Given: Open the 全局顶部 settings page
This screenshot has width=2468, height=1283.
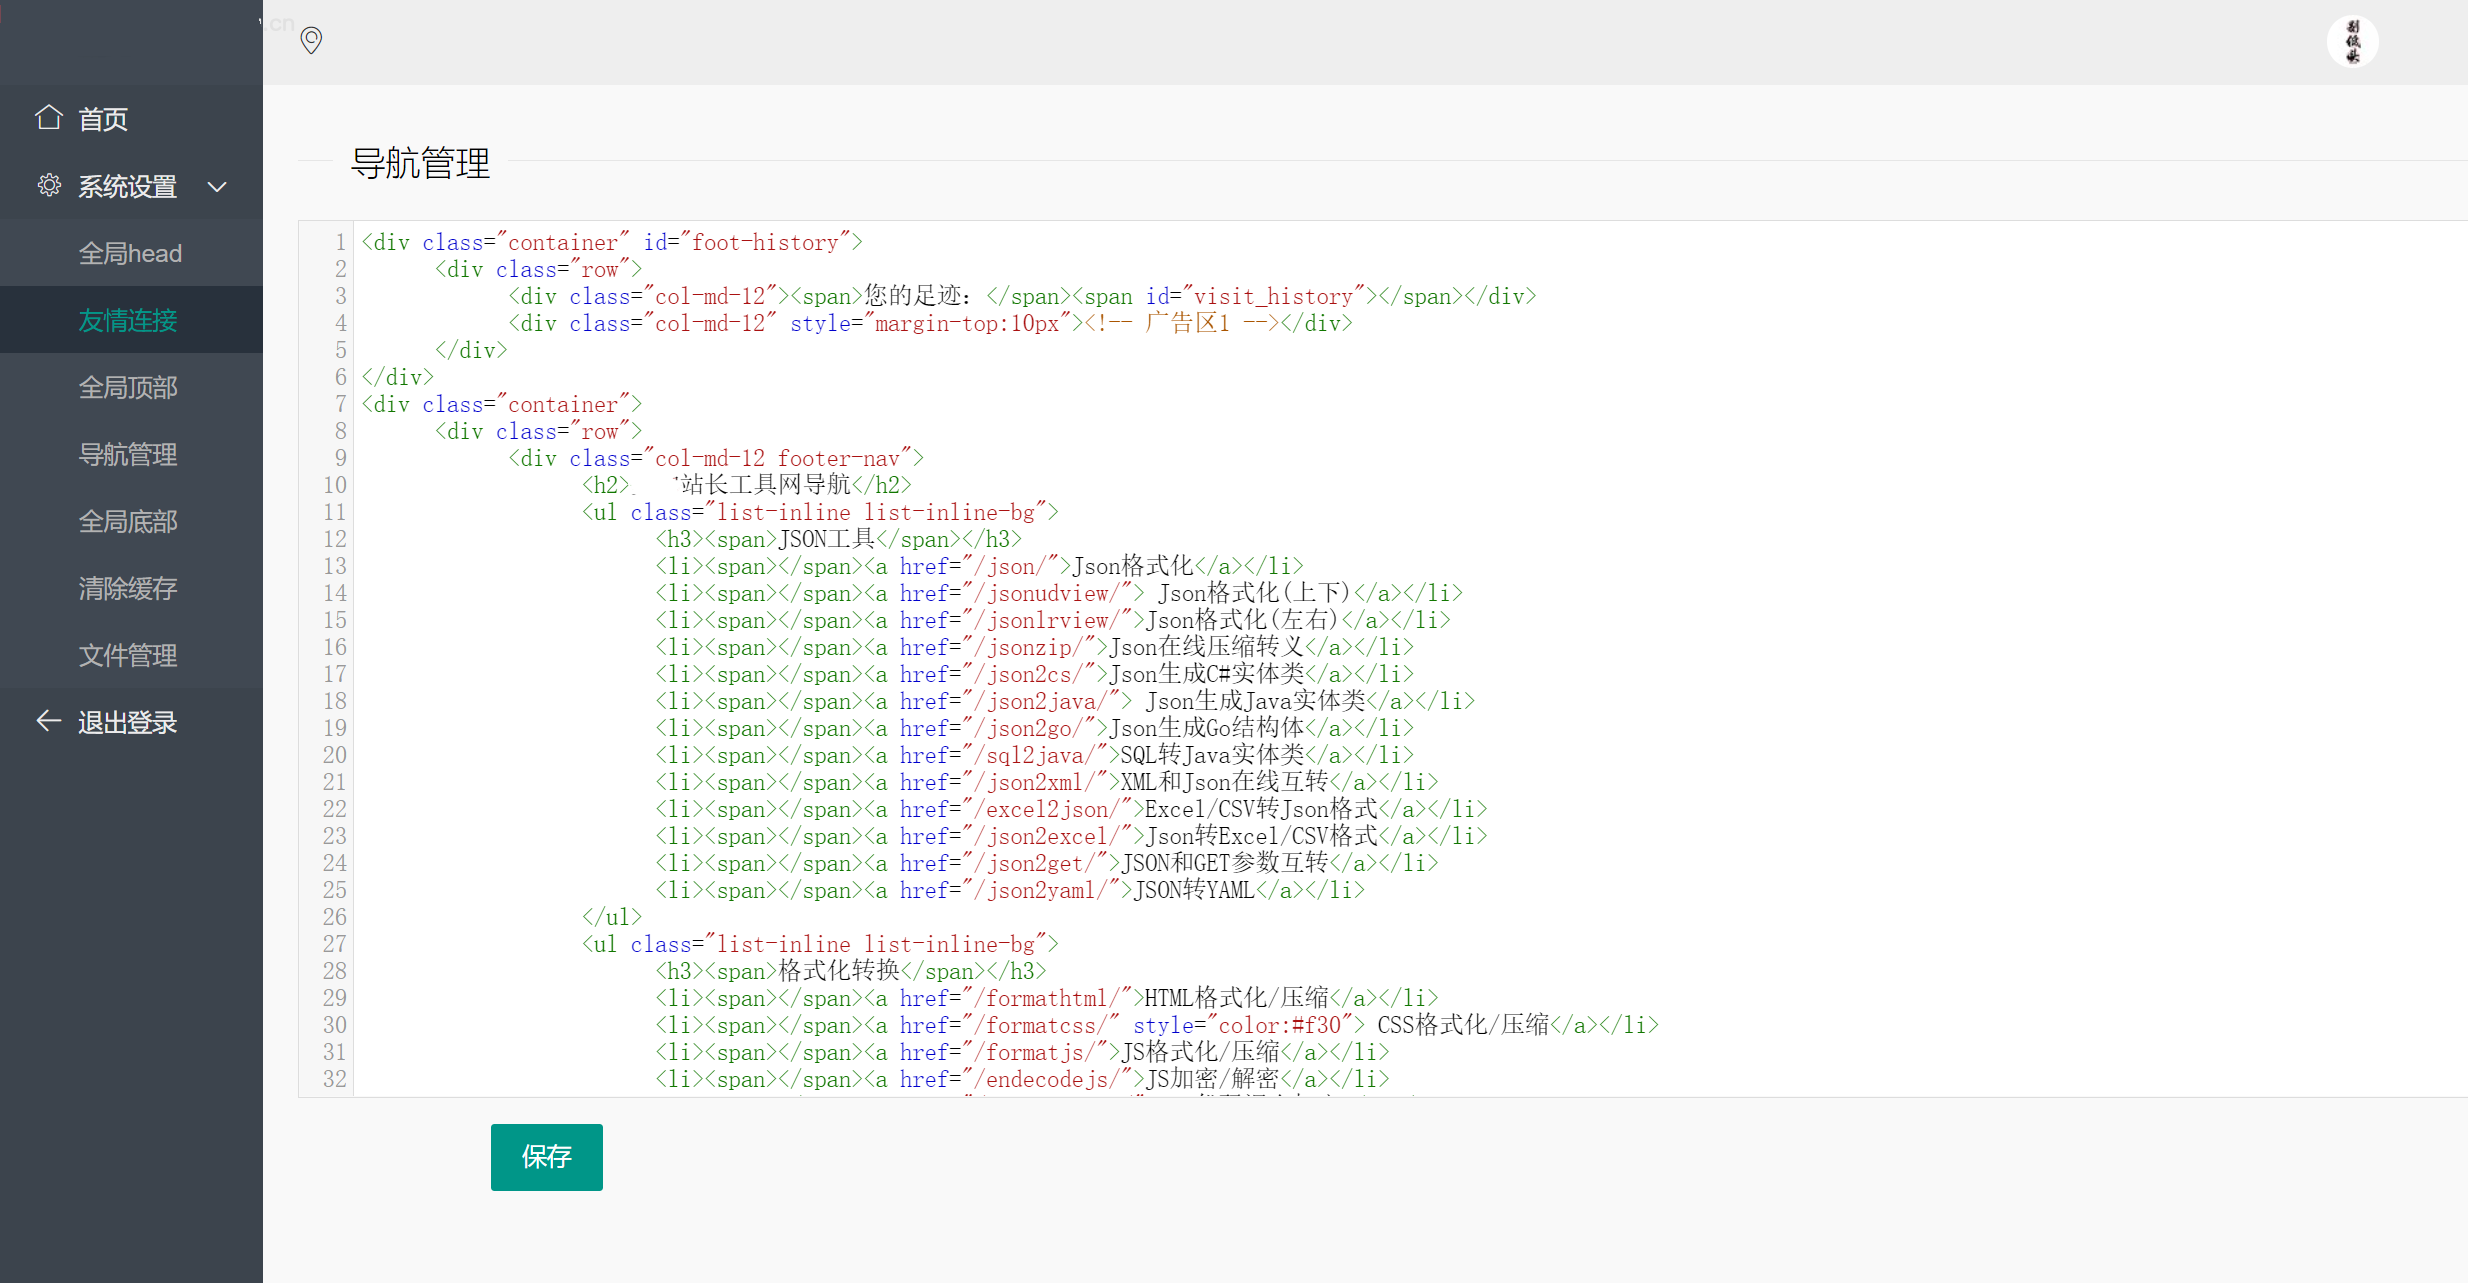Looking at the screenshot, I should click(131, 387).
